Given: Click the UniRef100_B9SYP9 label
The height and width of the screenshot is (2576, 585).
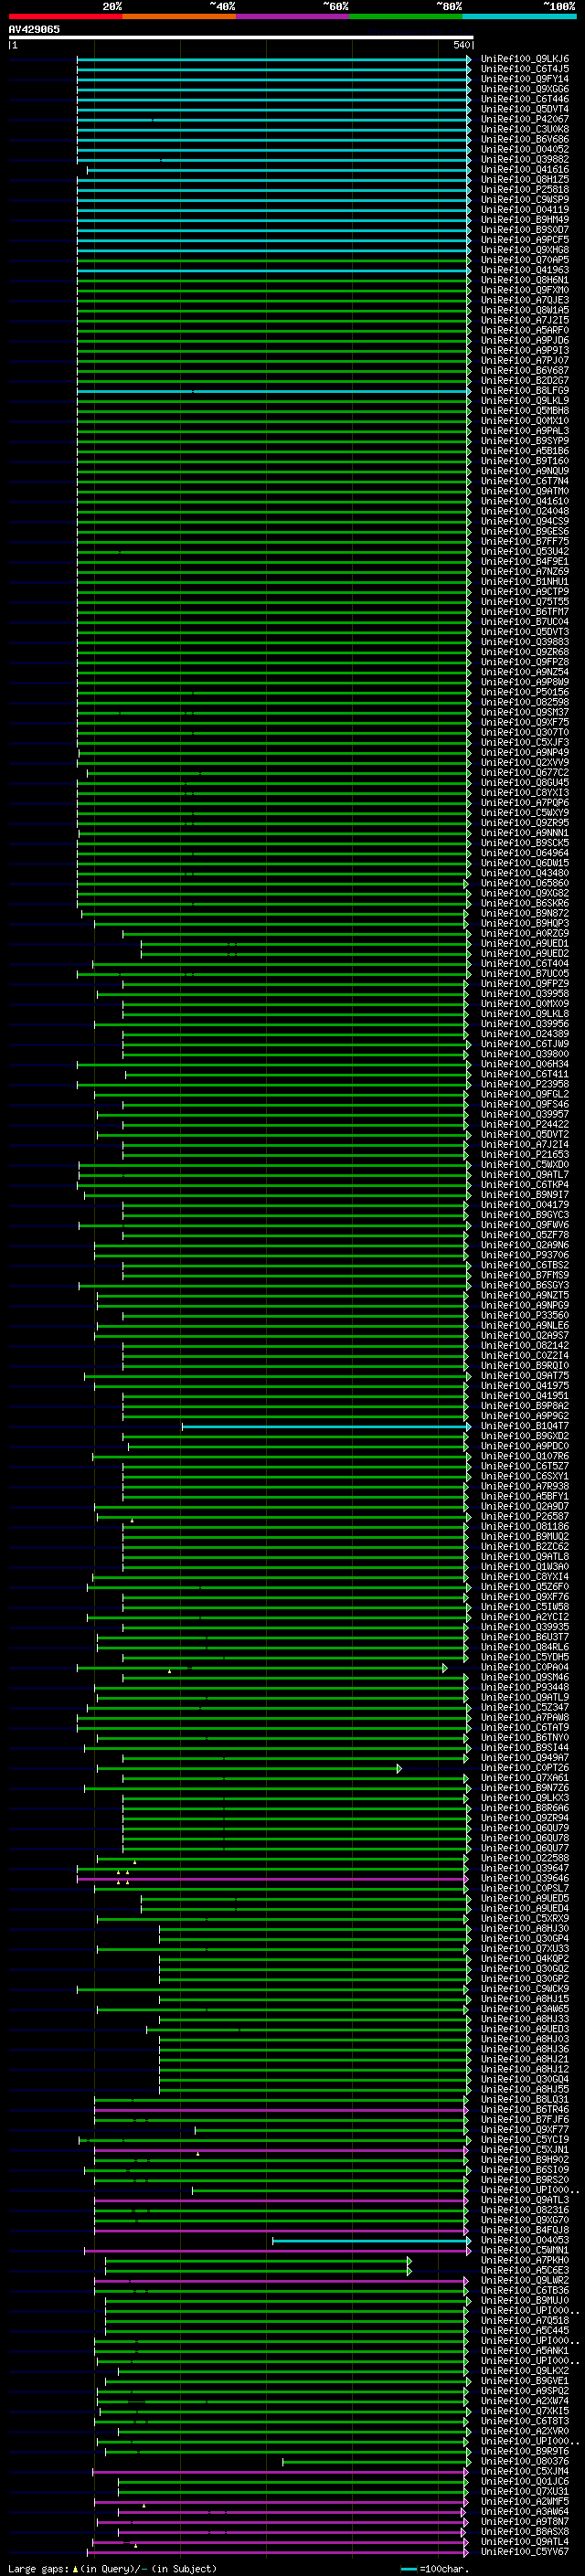Looking at the screenshot, I should coord(525,441).
